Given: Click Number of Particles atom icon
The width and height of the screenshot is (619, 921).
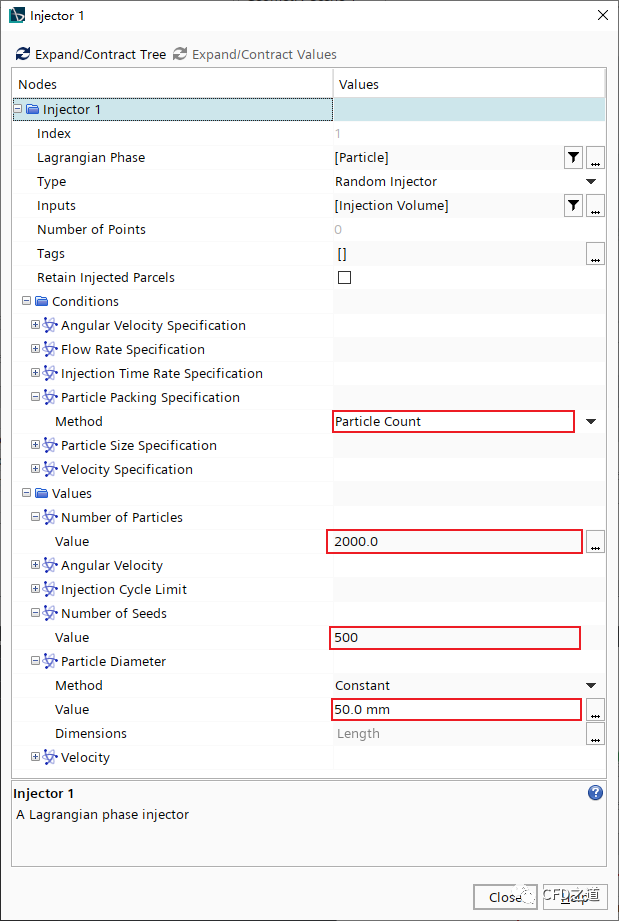Looking at the screenshot, I should tap(50, 517).
